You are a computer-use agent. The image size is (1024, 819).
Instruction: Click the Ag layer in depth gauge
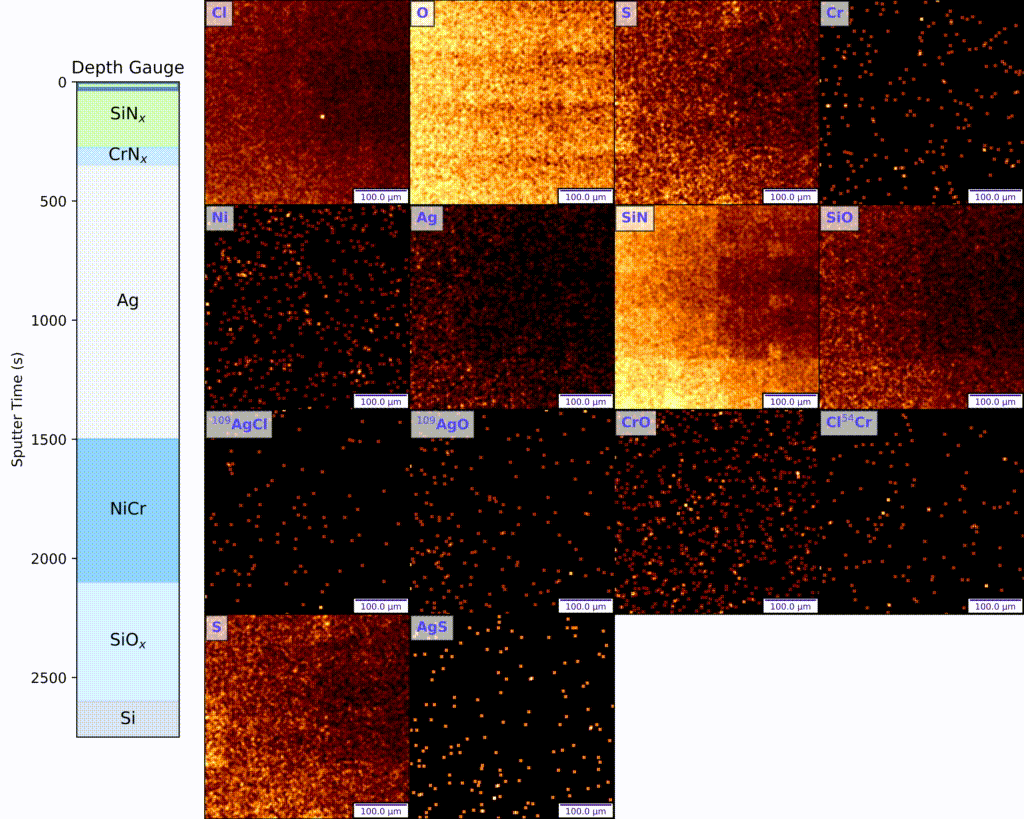pyautogui.click(x=128, y=300)
